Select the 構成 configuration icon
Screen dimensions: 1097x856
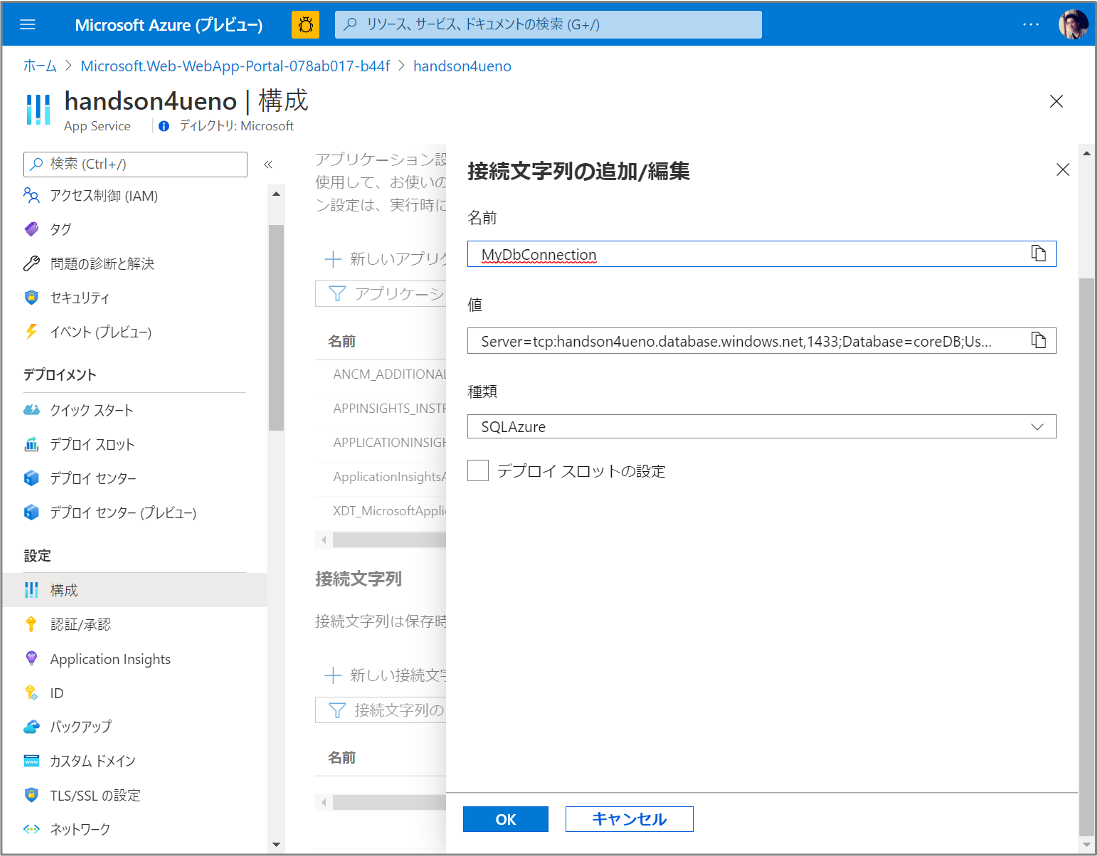tap(31, 590)
